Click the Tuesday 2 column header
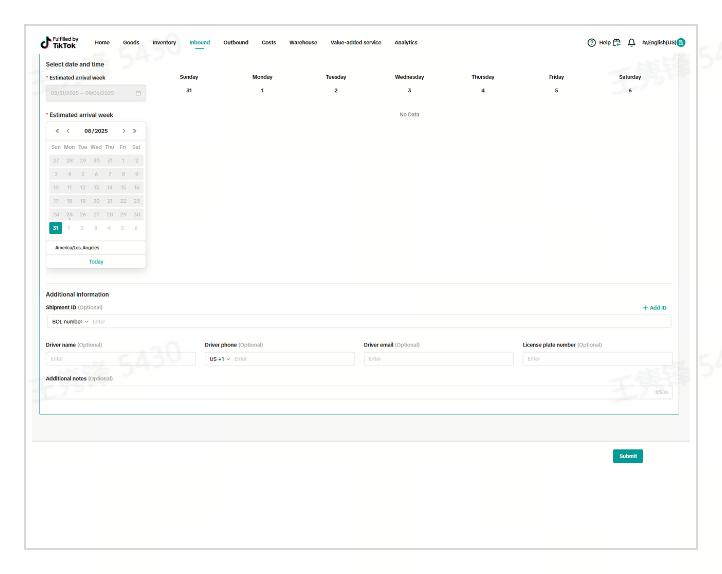This screenshot has width=722, height=574. coord(336,83)
